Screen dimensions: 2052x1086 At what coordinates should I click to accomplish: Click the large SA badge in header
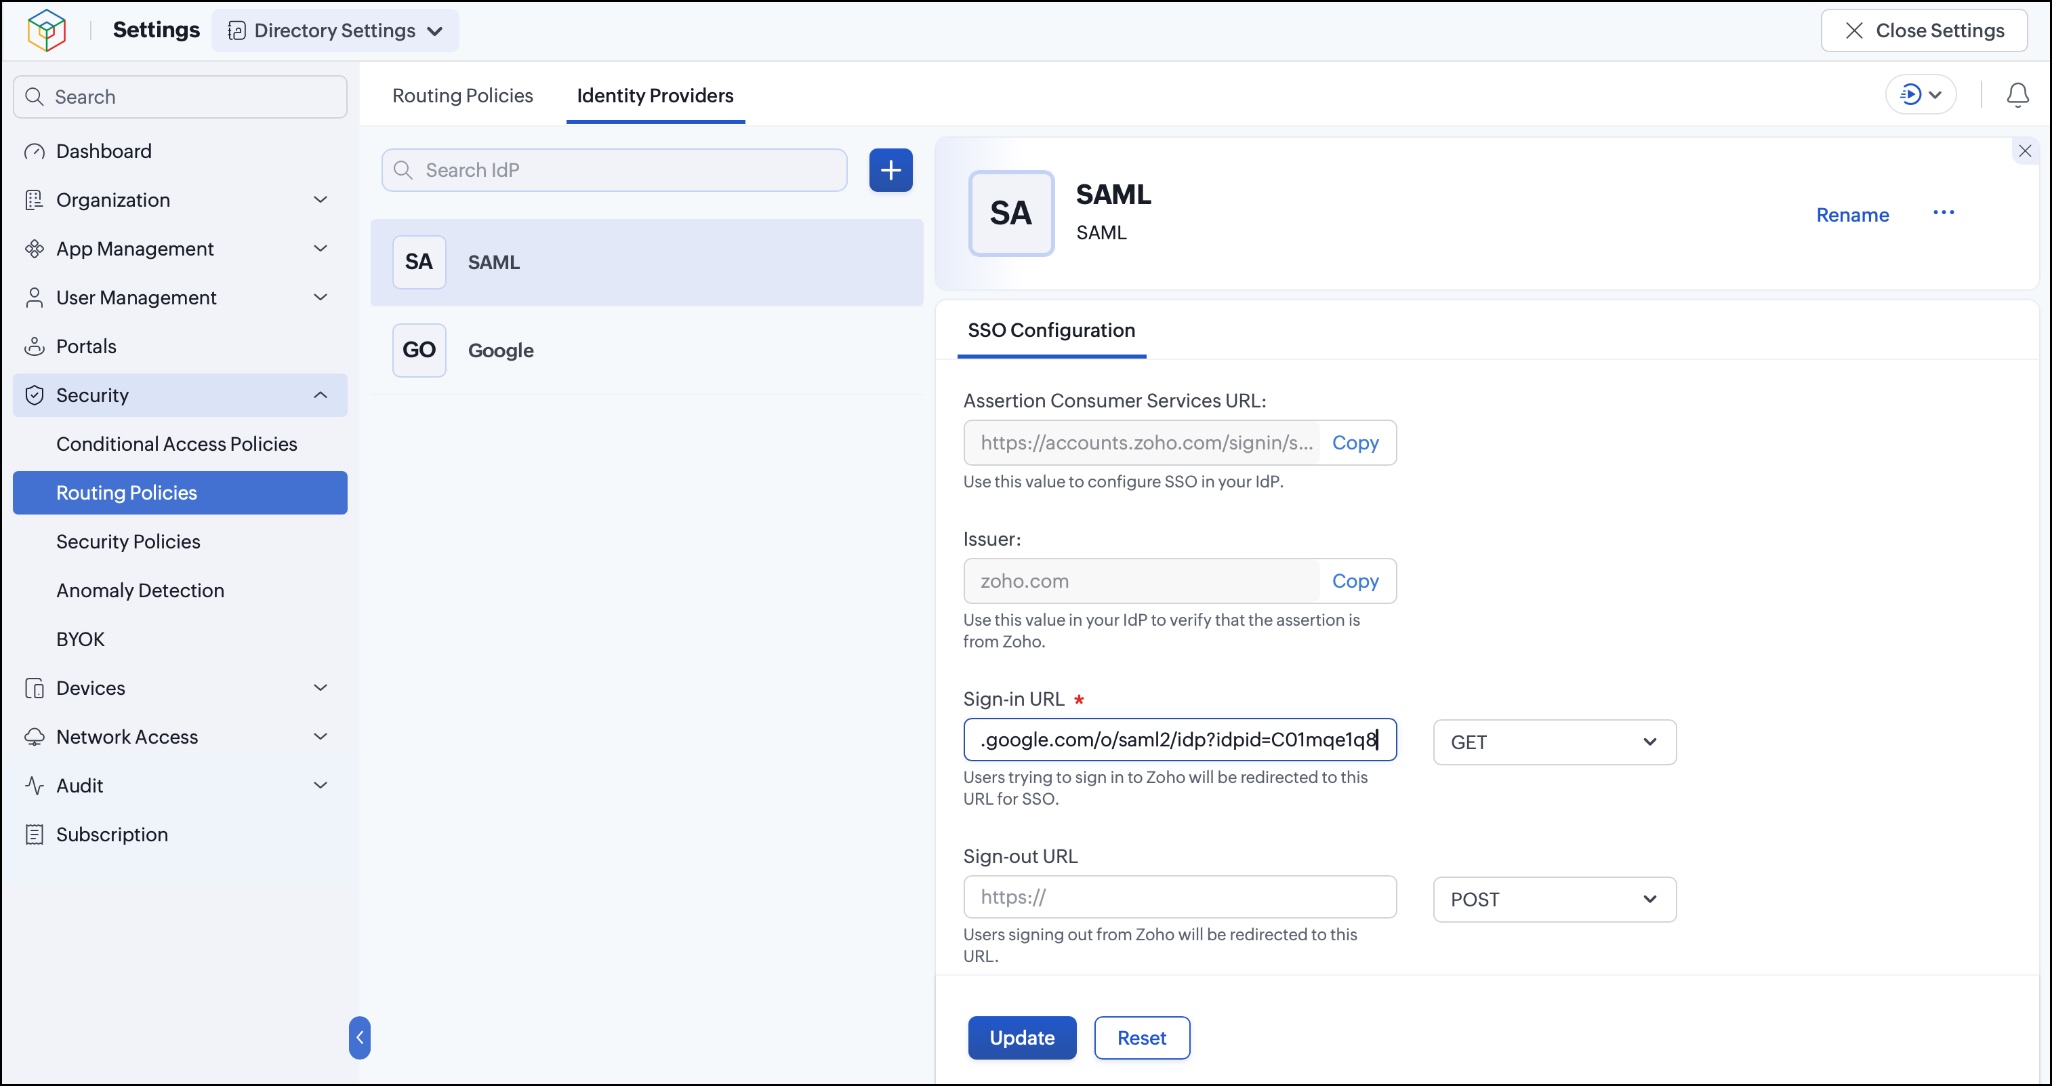click(x=1011, y=213)
